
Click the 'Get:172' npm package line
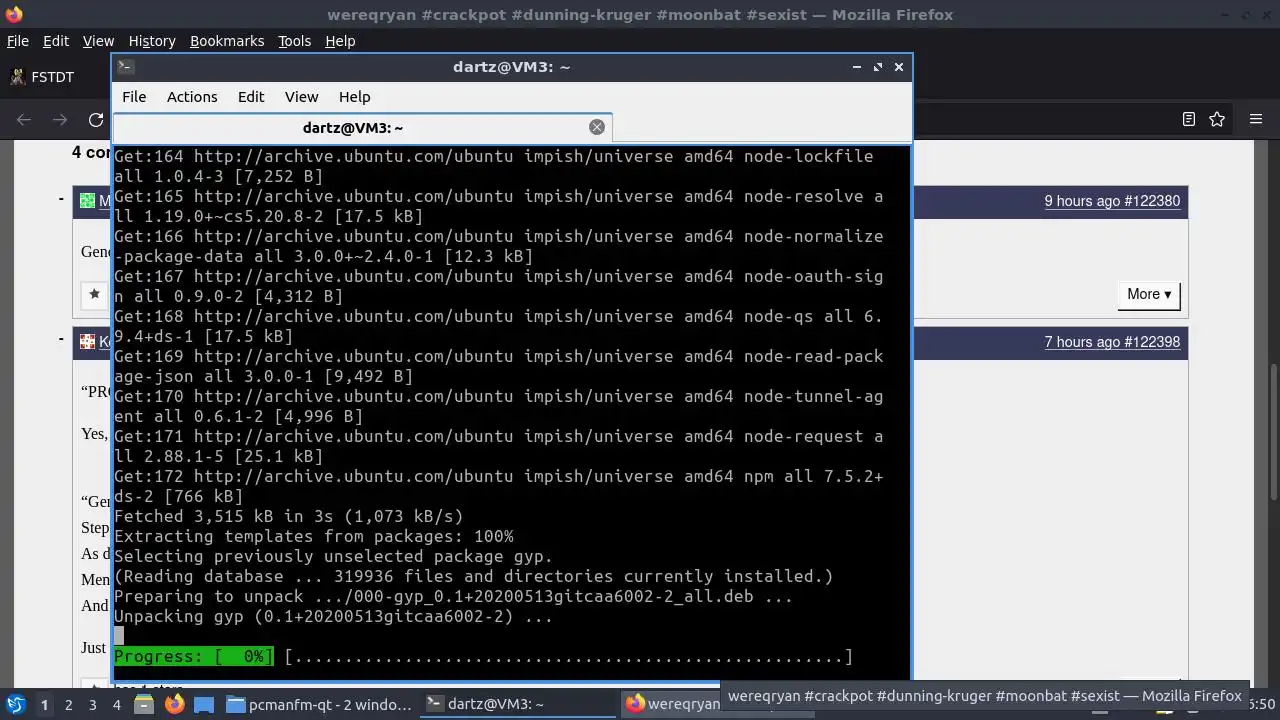pyautogui.click(x=498, y=487)
